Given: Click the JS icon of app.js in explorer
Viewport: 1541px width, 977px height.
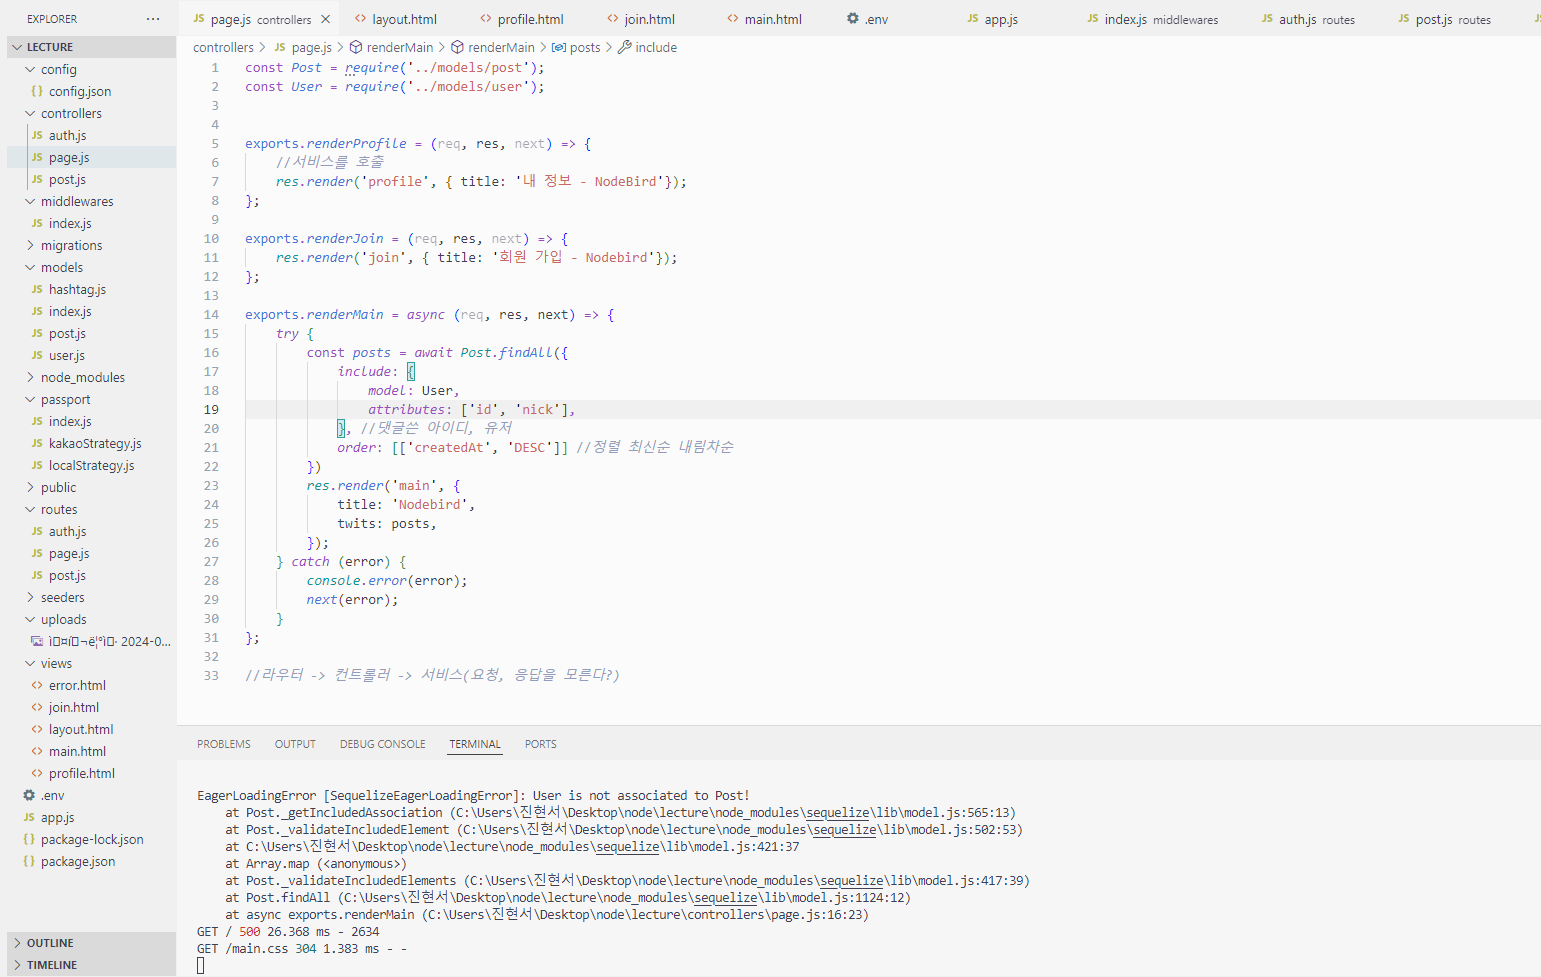Looking at the screenshot, I should (29, 817).
